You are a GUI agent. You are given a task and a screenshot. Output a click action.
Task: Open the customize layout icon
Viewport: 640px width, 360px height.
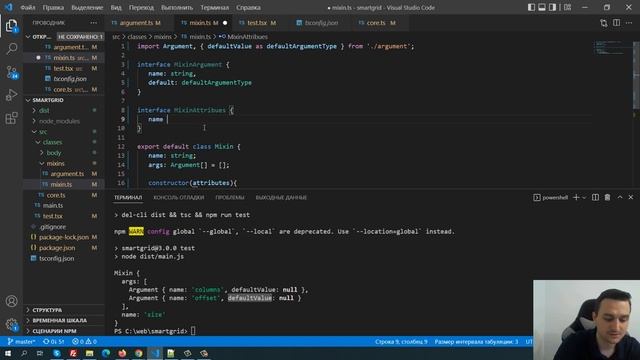coord(567,7)
